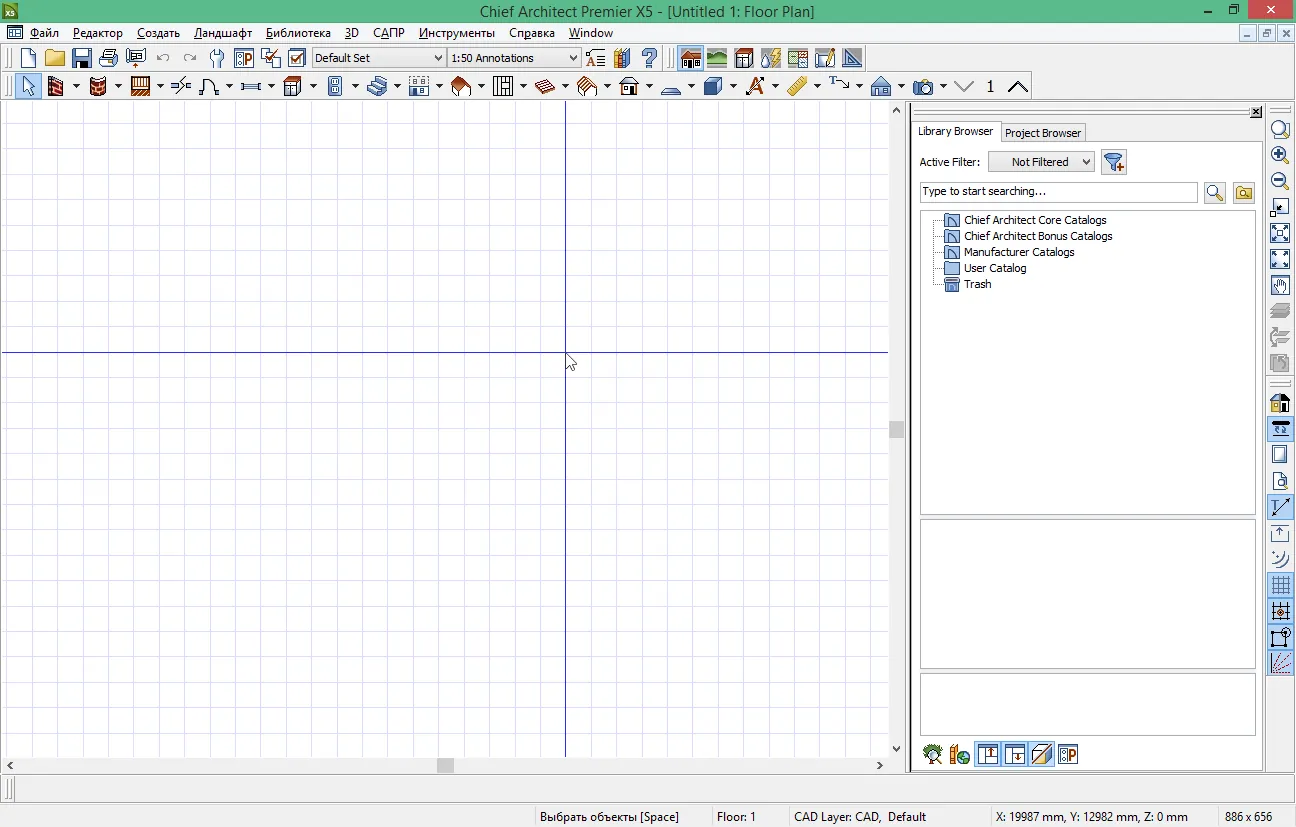1296x827 pixels.
Task: Click the library search magnifier icon
Action: 1215,193
